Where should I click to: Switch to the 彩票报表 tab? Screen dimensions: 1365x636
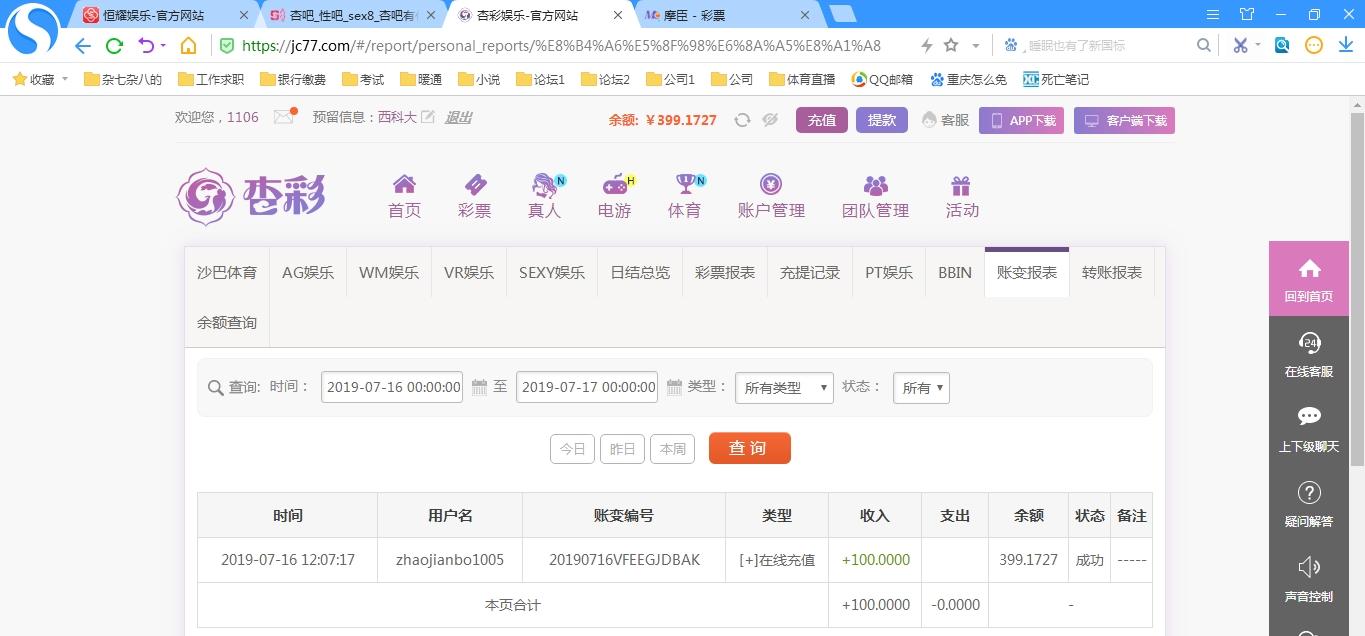(x=725, y=272)
